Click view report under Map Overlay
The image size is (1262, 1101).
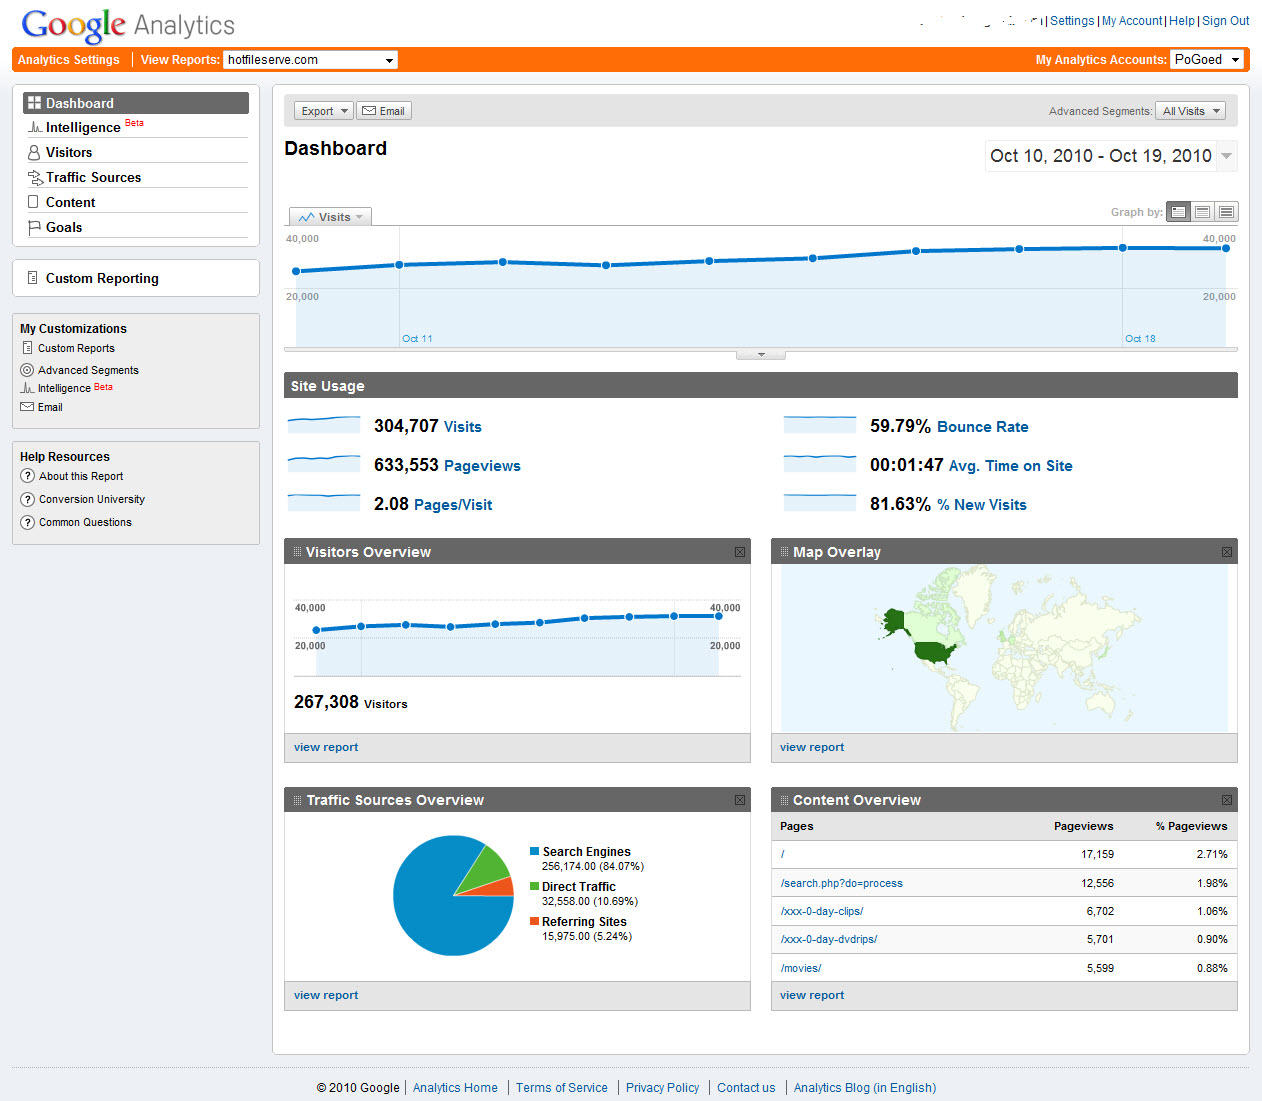pos(812,747)
